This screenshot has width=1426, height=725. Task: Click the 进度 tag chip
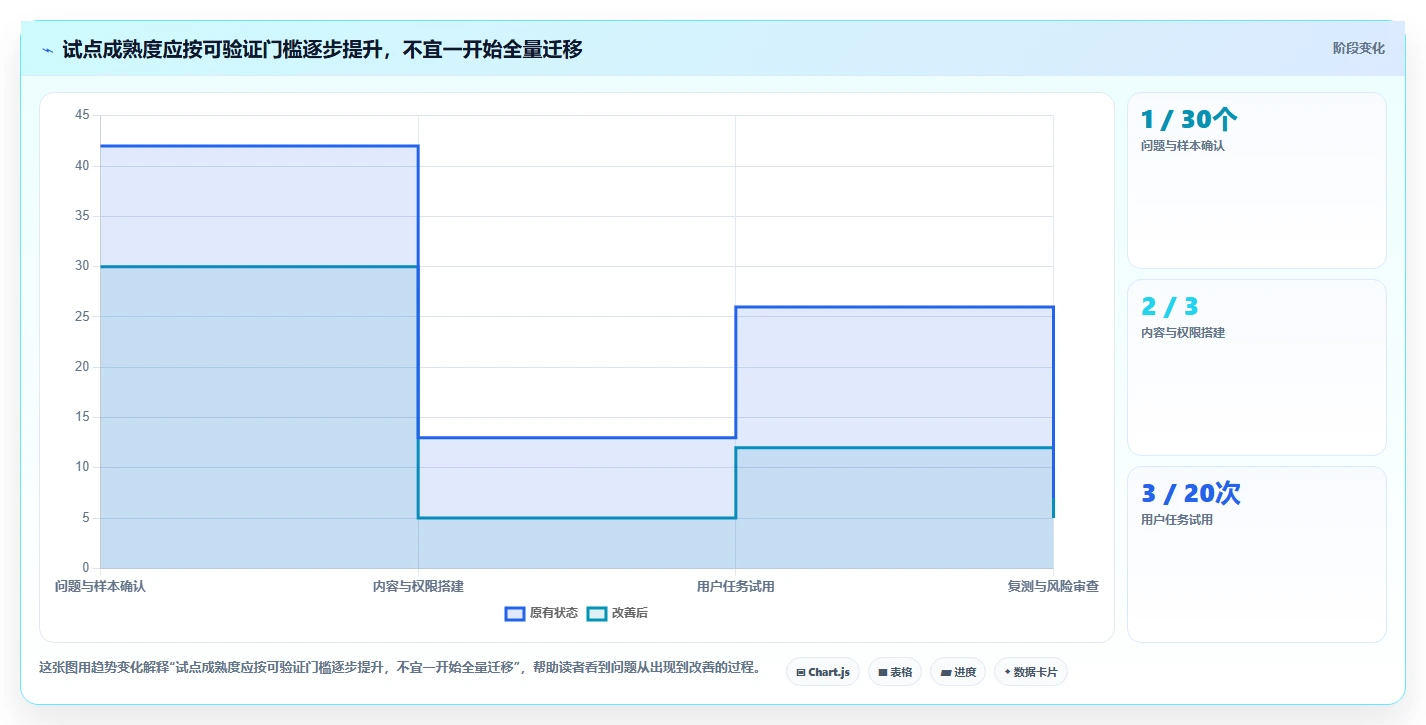[x=958, y=672]
